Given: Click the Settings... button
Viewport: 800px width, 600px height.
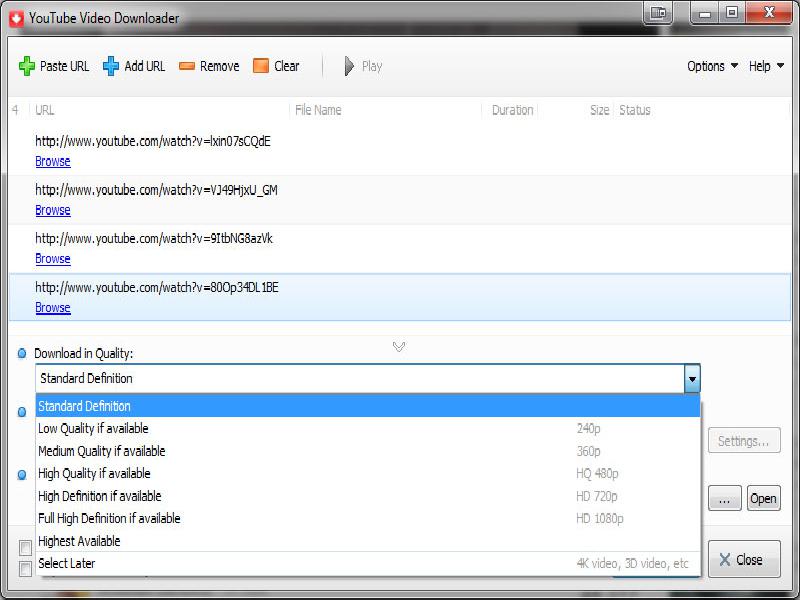Looking at the screenshot, I should tap(744, 440).
